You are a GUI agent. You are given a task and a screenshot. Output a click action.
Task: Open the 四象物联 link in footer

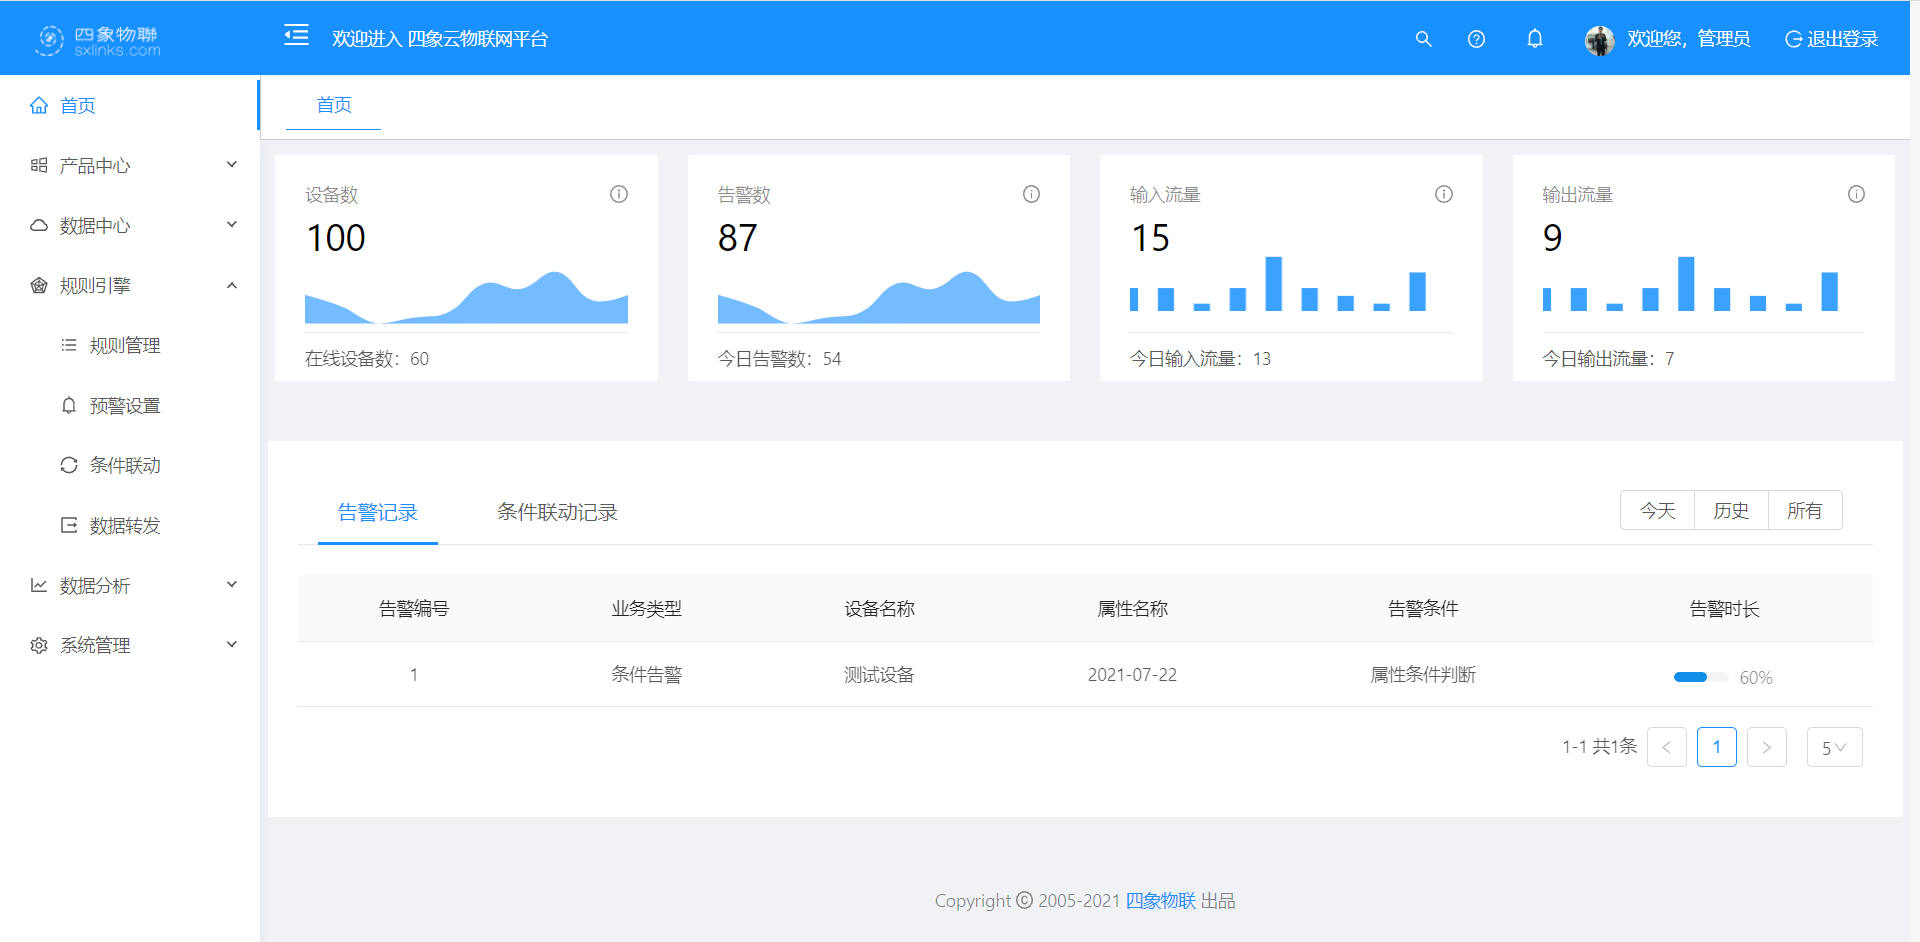coord(1160,901)
